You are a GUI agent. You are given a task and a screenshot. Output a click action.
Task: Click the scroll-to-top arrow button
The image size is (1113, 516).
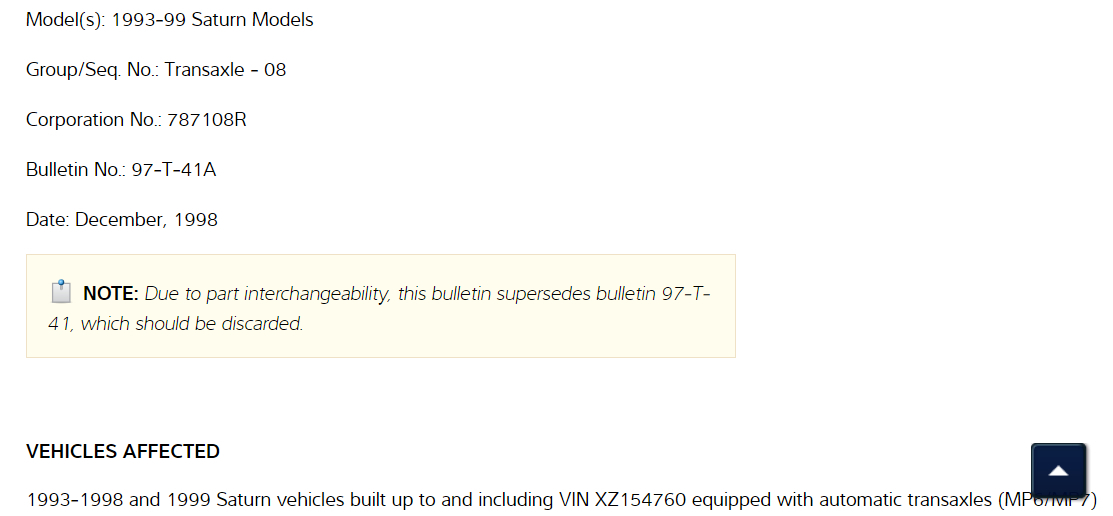click(x=1058, y=471)
